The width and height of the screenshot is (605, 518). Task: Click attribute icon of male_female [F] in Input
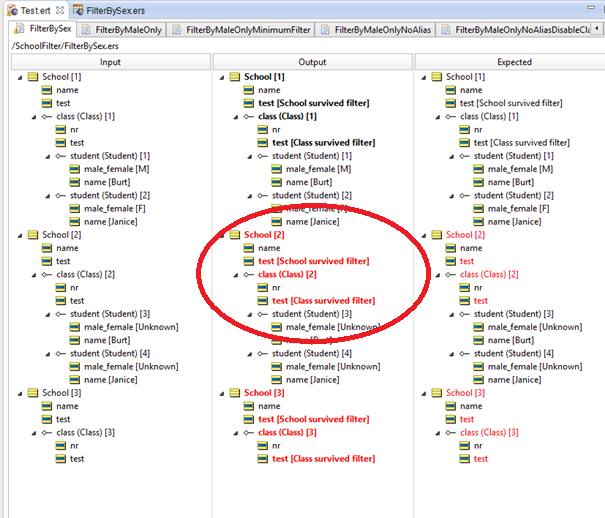pos(74,209)
